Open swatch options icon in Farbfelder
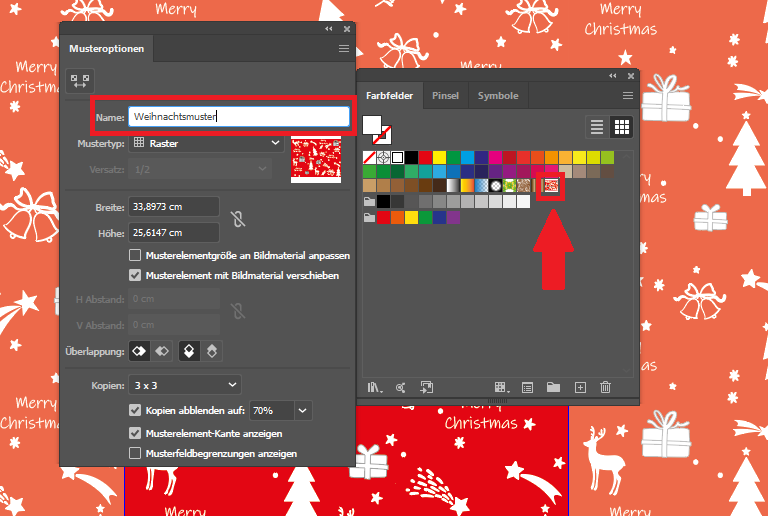 pos(527,387)
